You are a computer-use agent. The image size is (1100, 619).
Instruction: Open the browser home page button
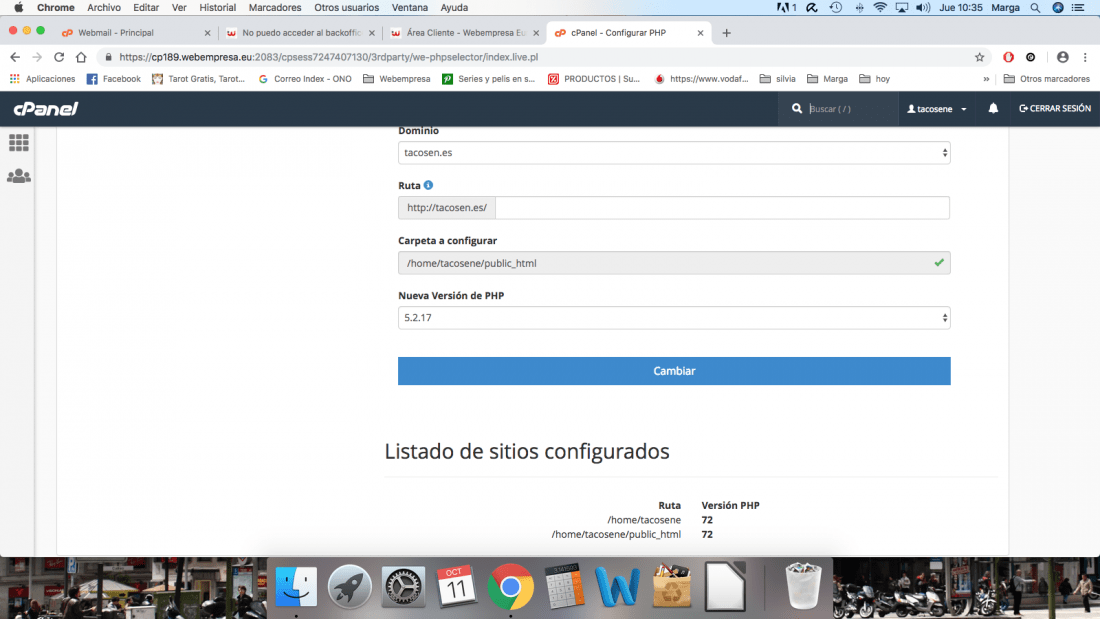click(x=81, y=57)
